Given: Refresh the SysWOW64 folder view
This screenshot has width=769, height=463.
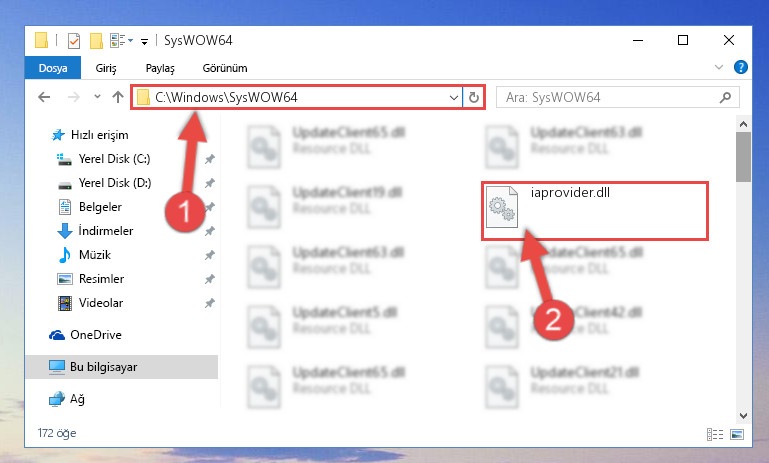Looking at the screenshot, I should [x=473, y=97].
